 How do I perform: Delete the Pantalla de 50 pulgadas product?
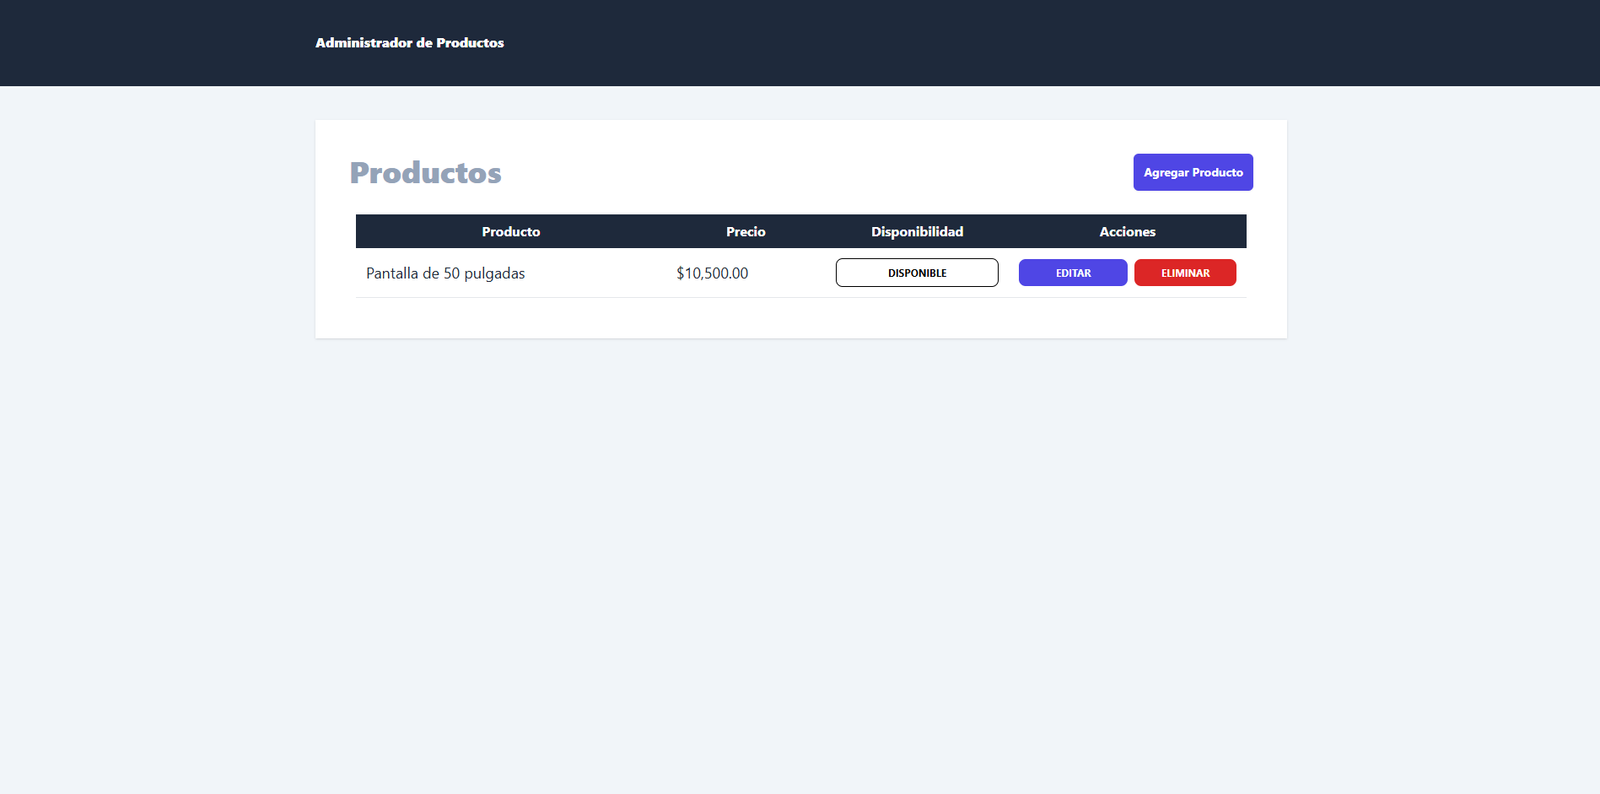[x=1184, y=273]
